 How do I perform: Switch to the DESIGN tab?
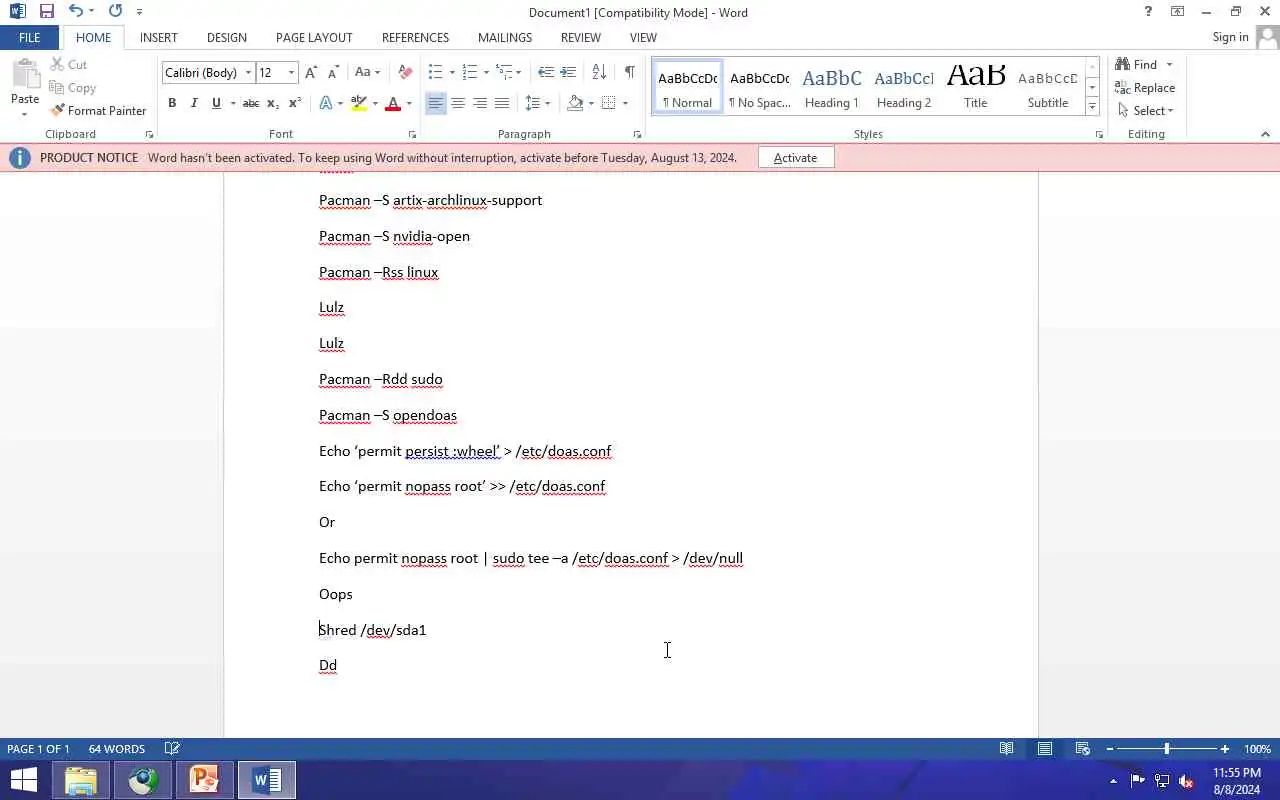pos(227,37)
